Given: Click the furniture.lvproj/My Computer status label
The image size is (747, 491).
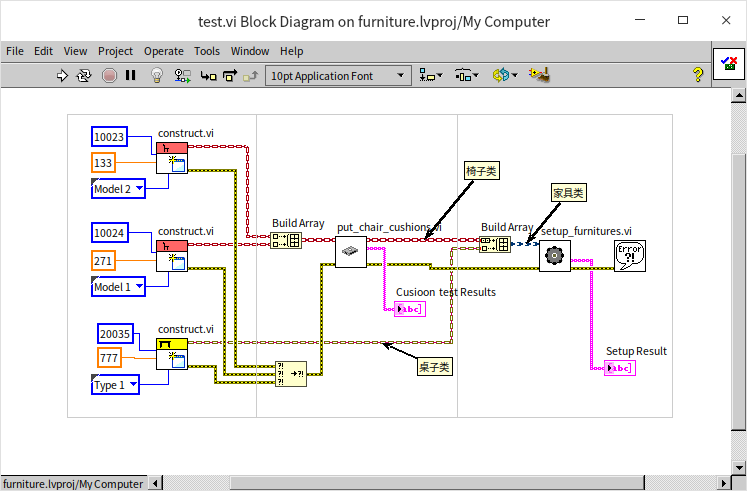Looking at the screenshot, I should point(73,484).
